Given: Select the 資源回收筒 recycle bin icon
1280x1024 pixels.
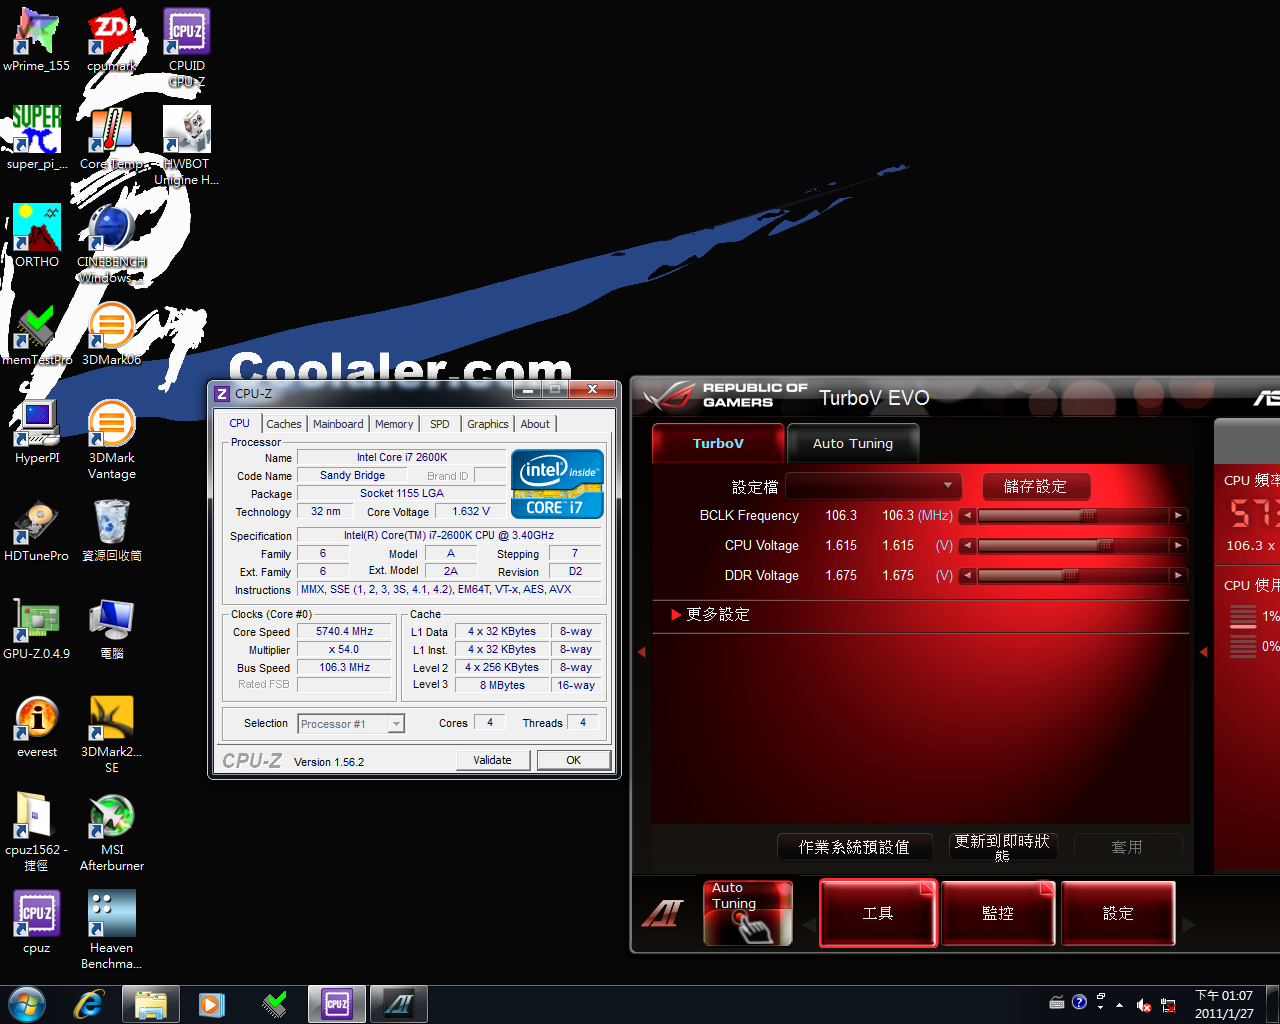Looking at the screenshot, I should pyautogui.click(x=112, y=530).
